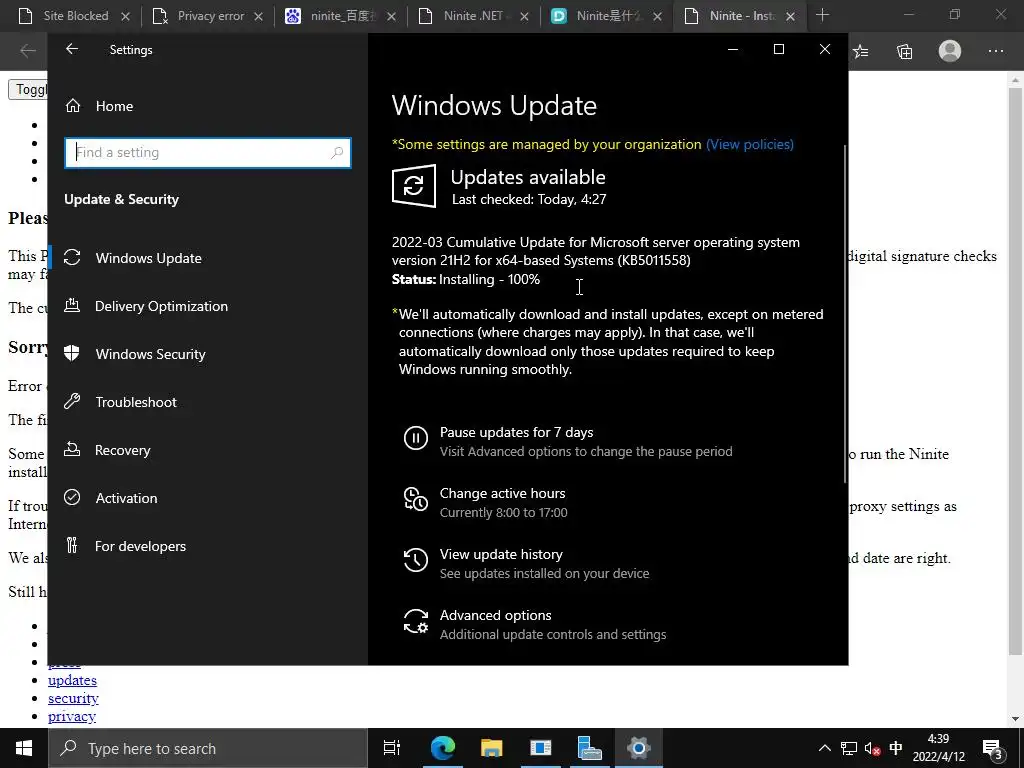Click the updates link on Ninite page
This screenshot has height=768, width=1024.
[x=72, y=680]
